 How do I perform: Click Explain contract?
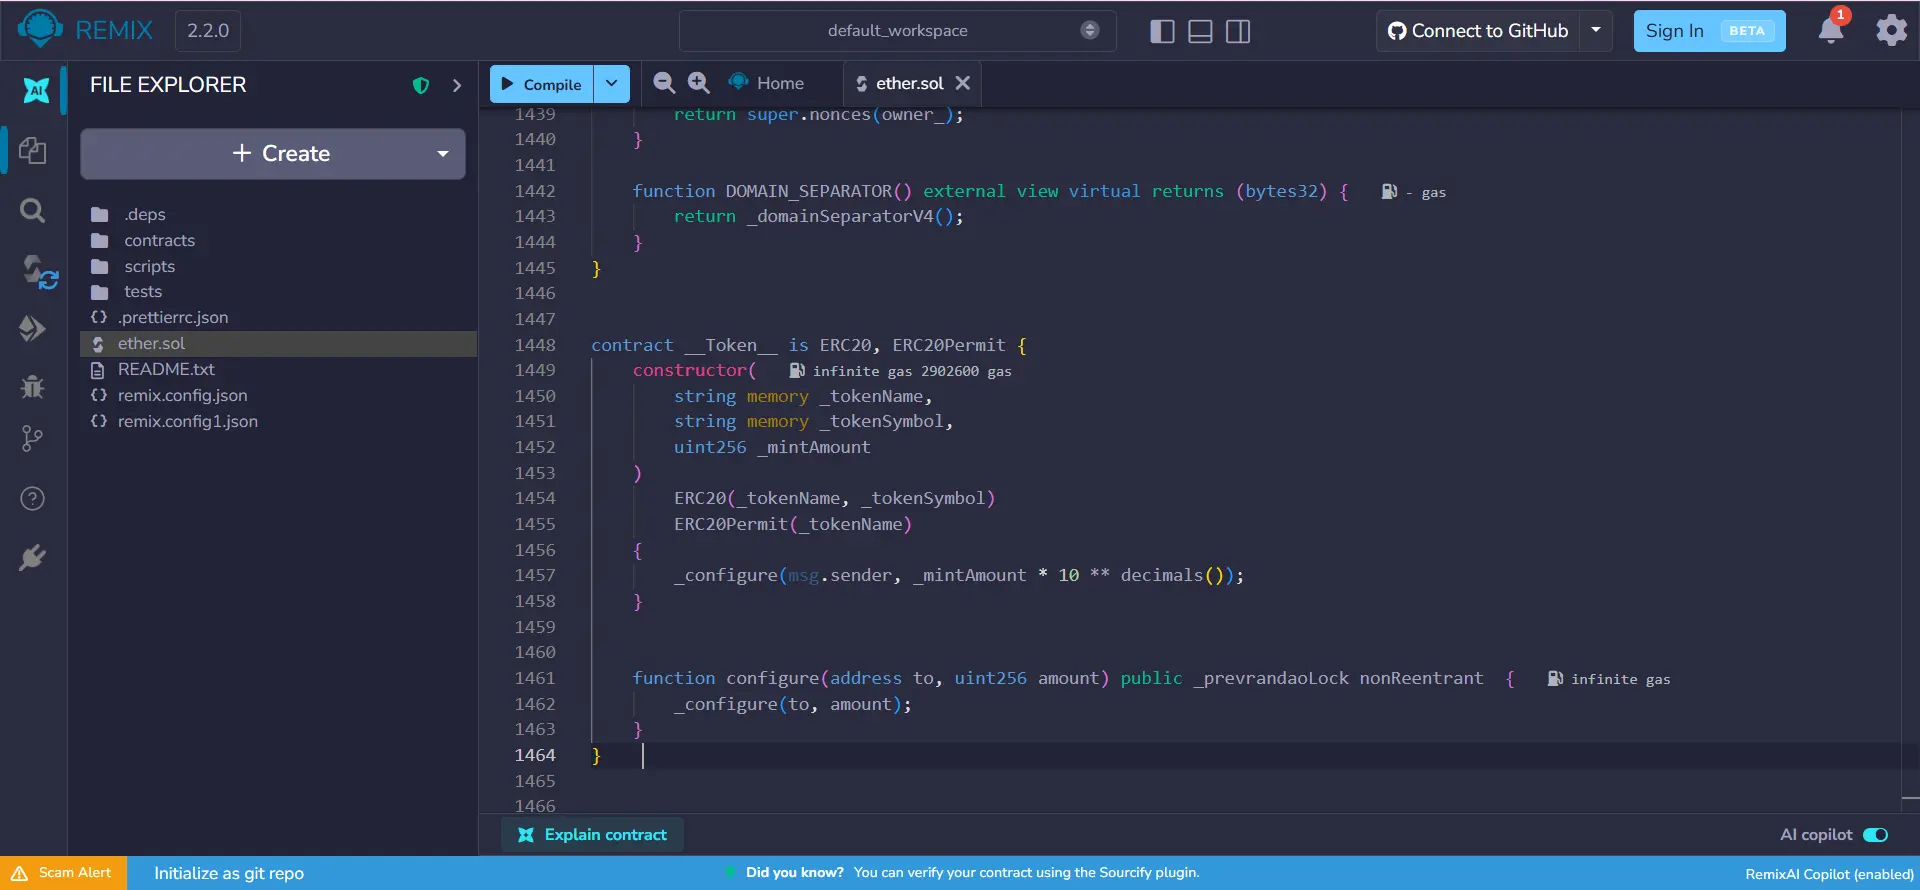592,835
